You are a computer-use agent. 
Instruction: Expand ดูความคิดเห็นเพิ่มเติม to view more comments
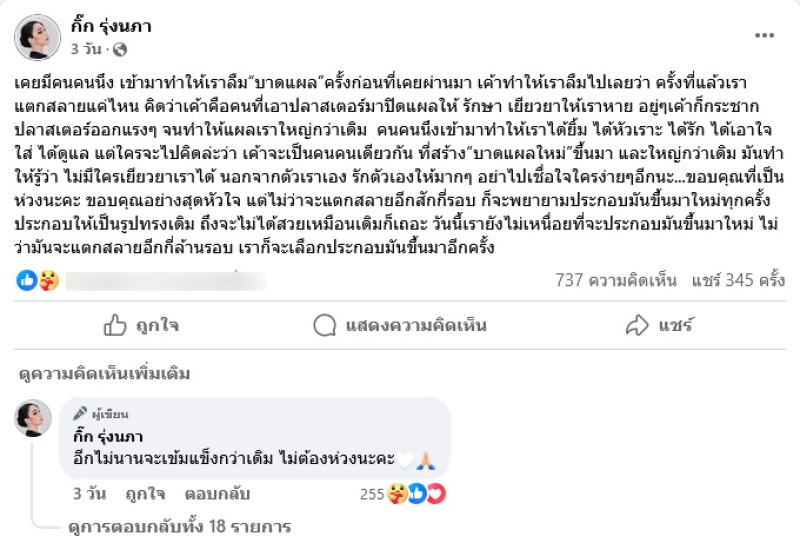click(104, 374)
